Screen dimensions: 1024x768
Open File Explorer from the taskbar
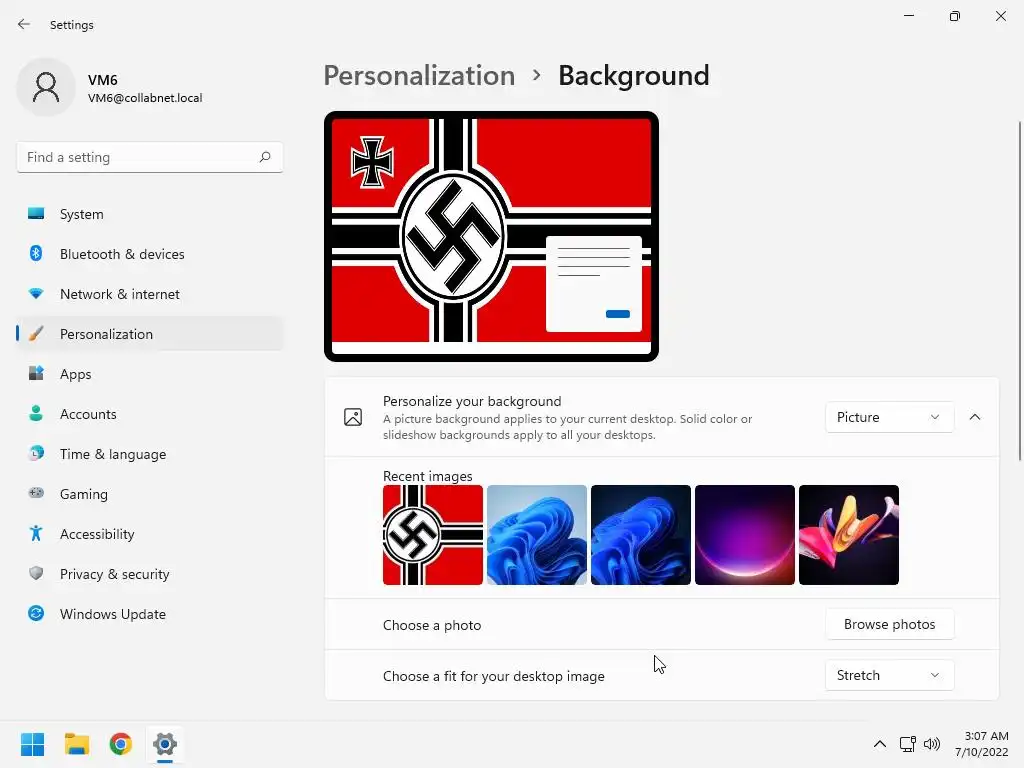pyautogui.click(x=77, y=744)
